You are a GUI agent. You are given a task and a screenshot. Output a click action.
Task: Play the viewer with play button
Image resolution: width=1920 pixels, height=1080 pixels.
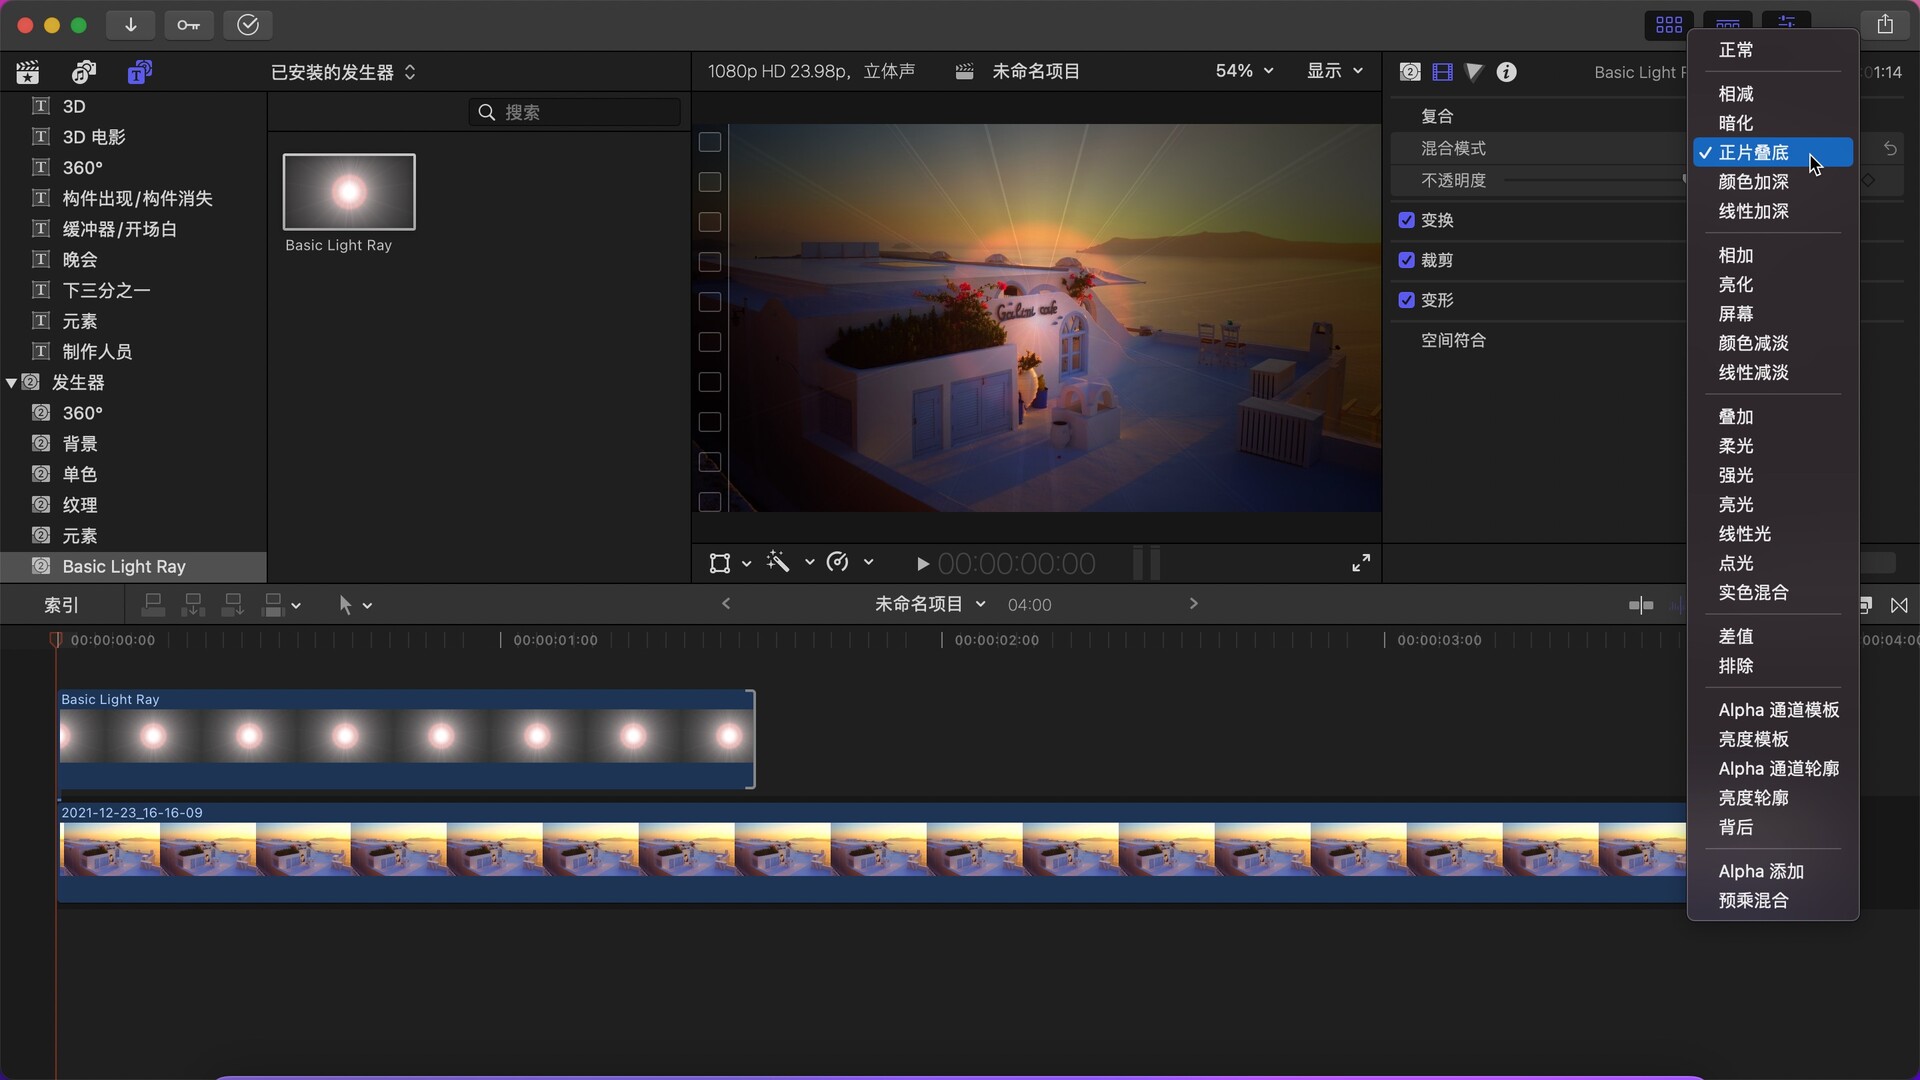pyautogui.click(x=922, y=564)
